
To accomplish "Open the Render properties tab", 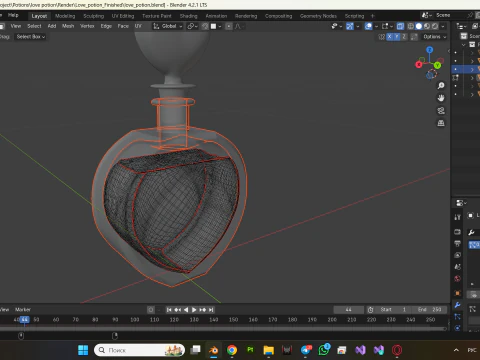I will pos(457,232).
